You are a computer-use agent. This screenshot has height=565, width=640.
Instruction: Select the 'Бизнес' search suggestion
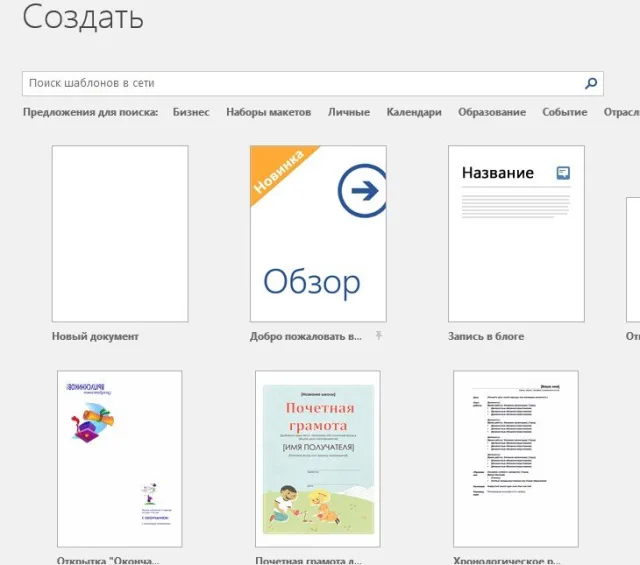[191, 112]
